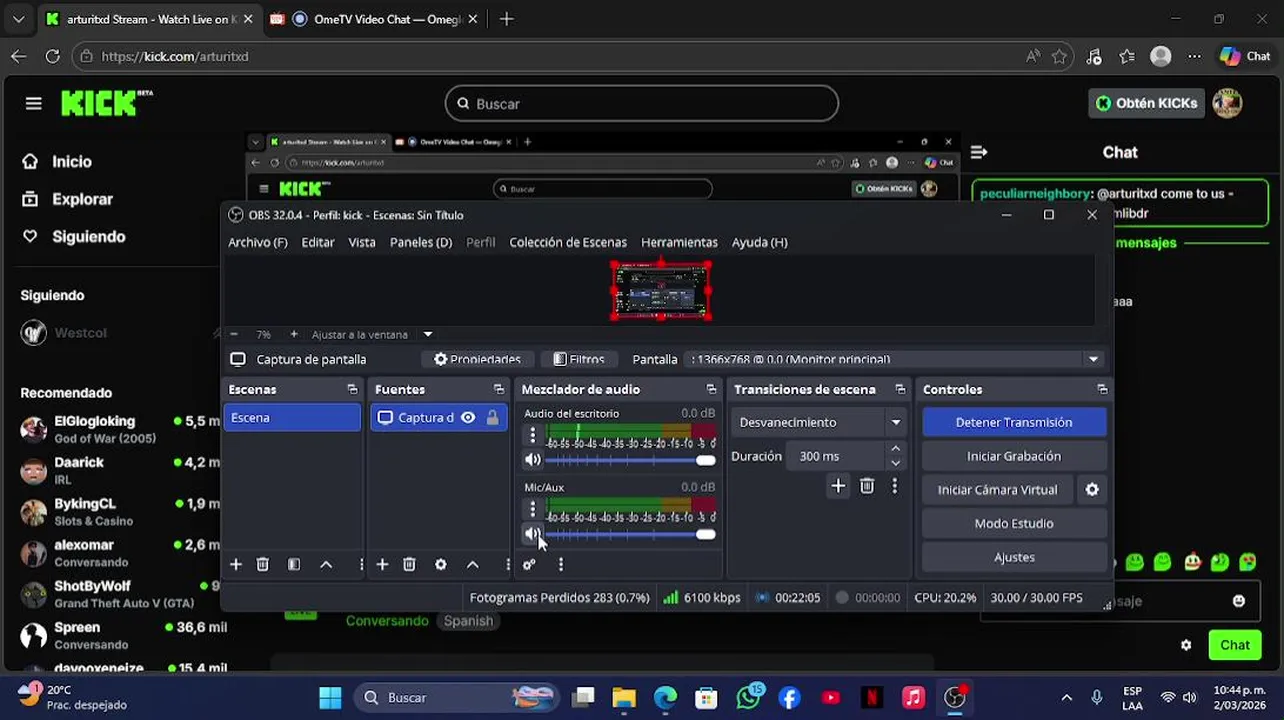Open advanced audio properties gears icon

529,565
